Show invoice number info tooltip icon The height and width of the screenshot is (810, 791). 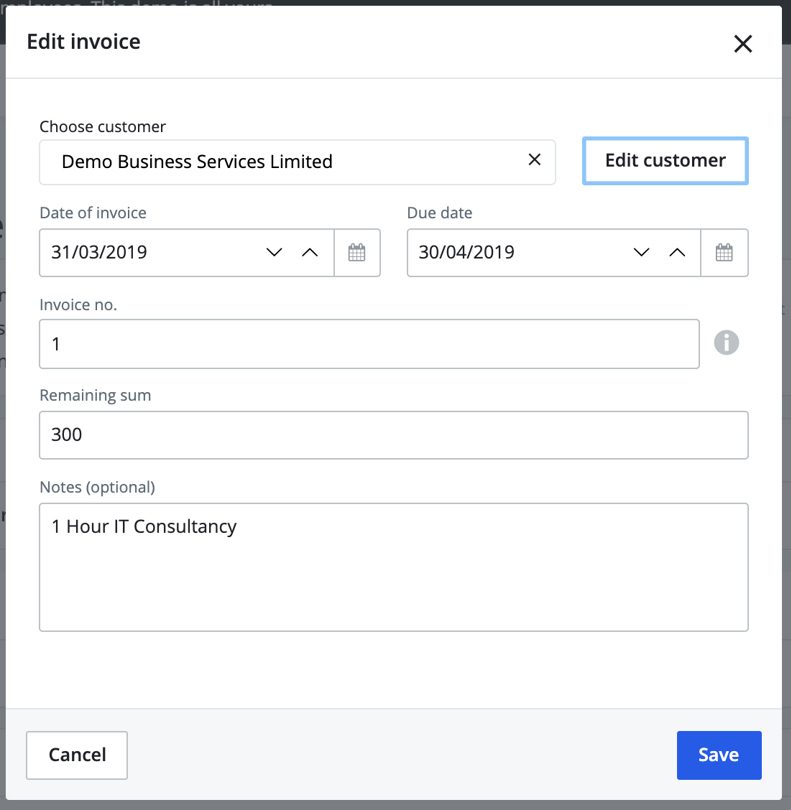click(x=726, y=343)
